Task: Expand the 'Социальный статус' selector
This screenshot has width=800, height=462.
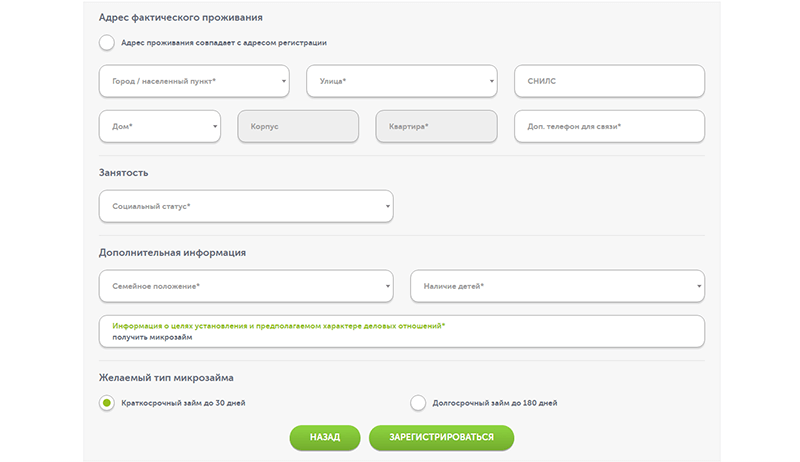Action: 246,207
